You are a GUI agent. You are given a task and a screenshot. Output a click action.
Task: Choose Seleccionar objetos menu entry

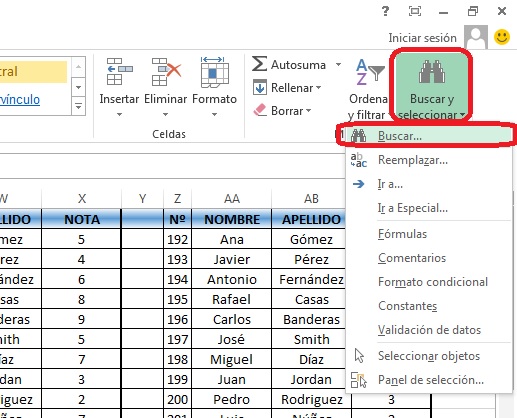click(x=429, y=356)
